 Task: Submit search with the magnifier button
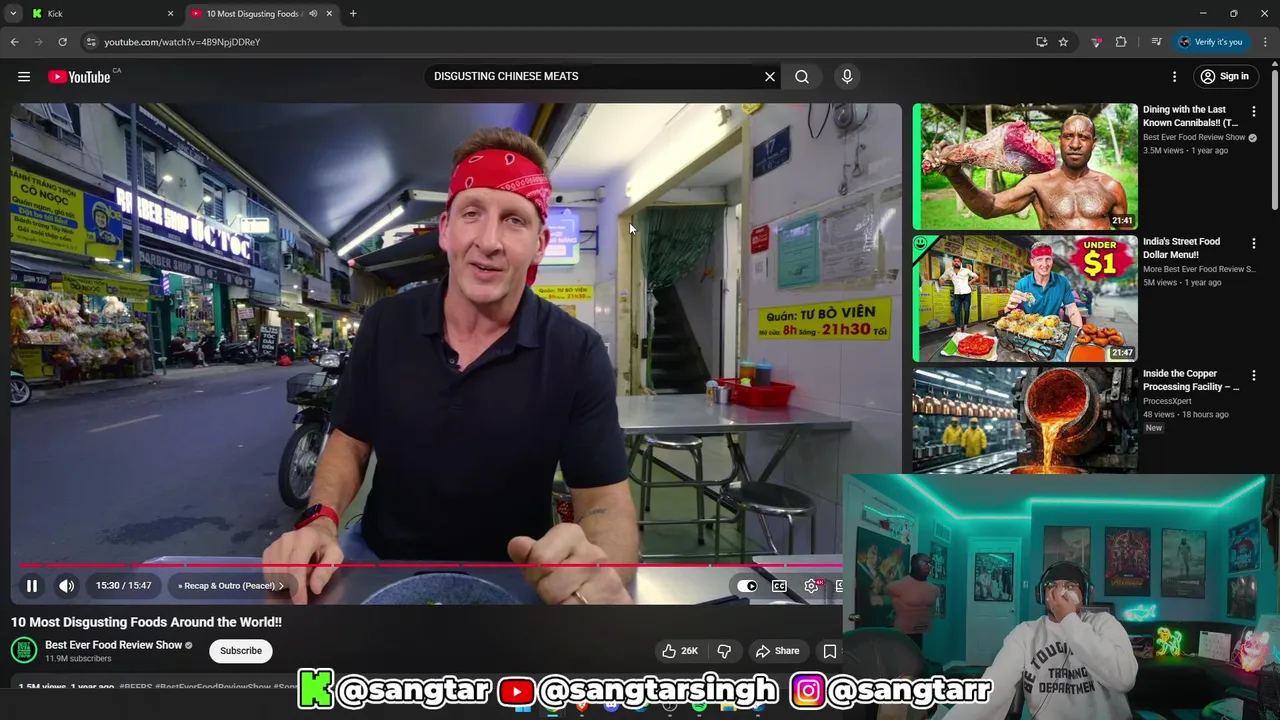coord(802,77)
